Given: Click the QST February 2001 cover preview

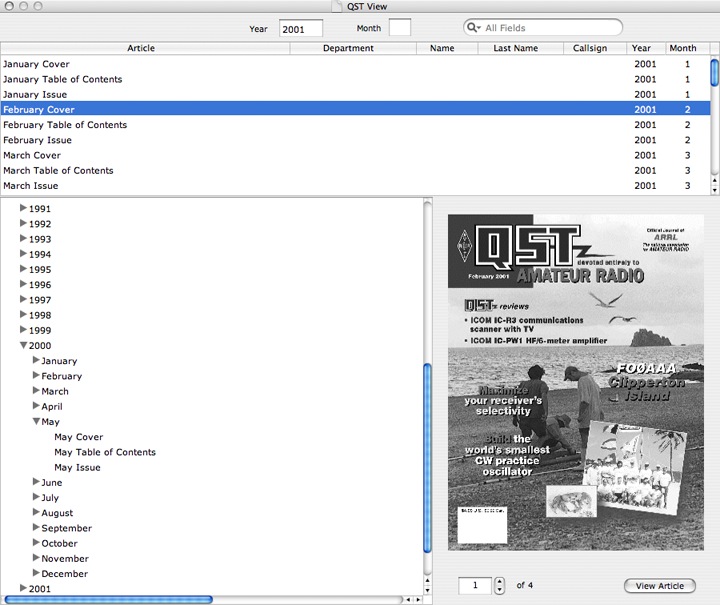Looking at the screenshot, I should [576, 382].
